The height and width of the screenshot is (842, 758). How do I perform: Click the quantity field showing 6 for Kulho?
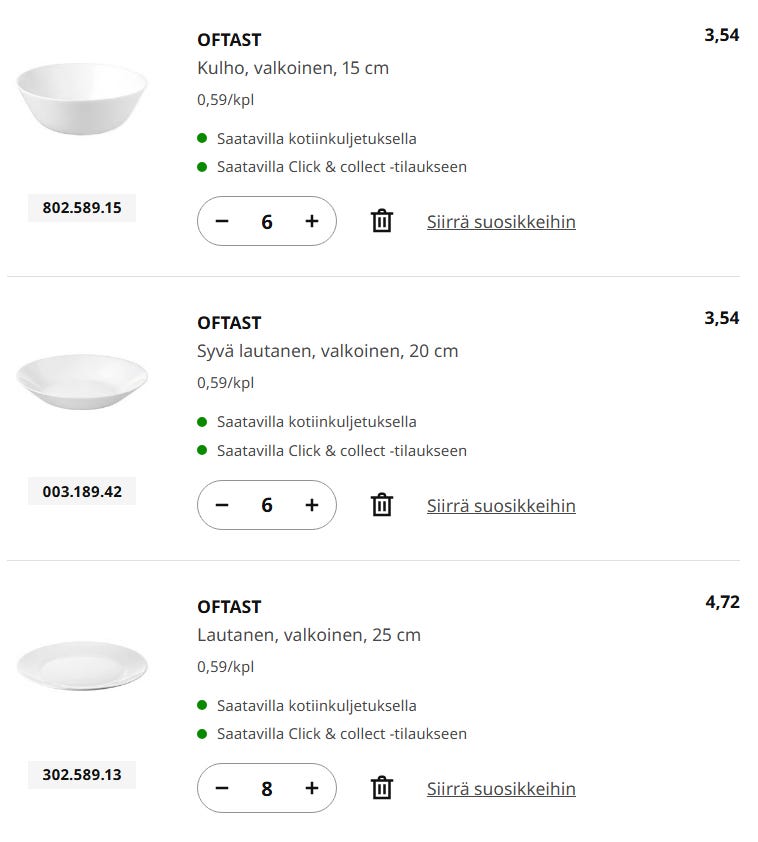click(267, 221)
